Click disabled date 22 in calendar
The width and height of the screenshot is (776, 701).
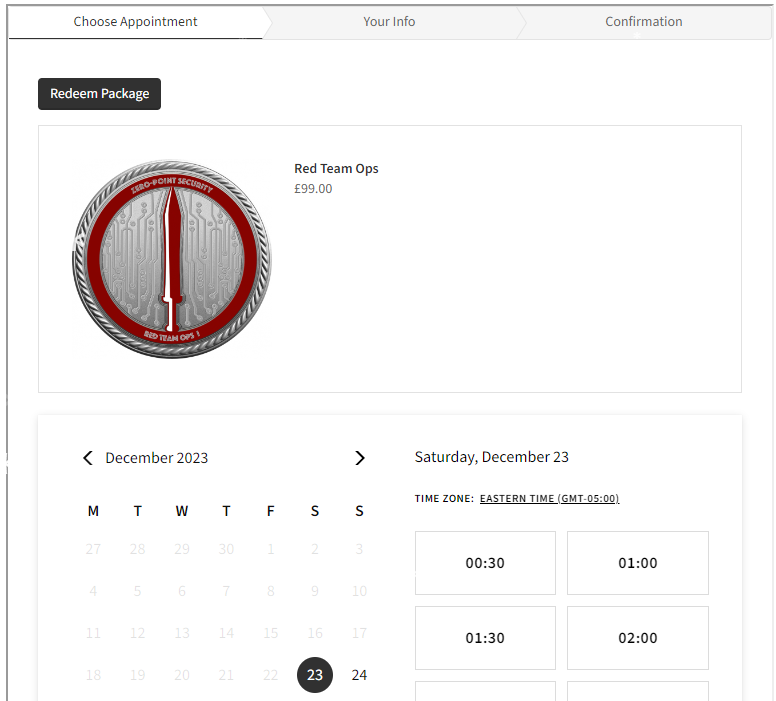[x=270, y=675]
